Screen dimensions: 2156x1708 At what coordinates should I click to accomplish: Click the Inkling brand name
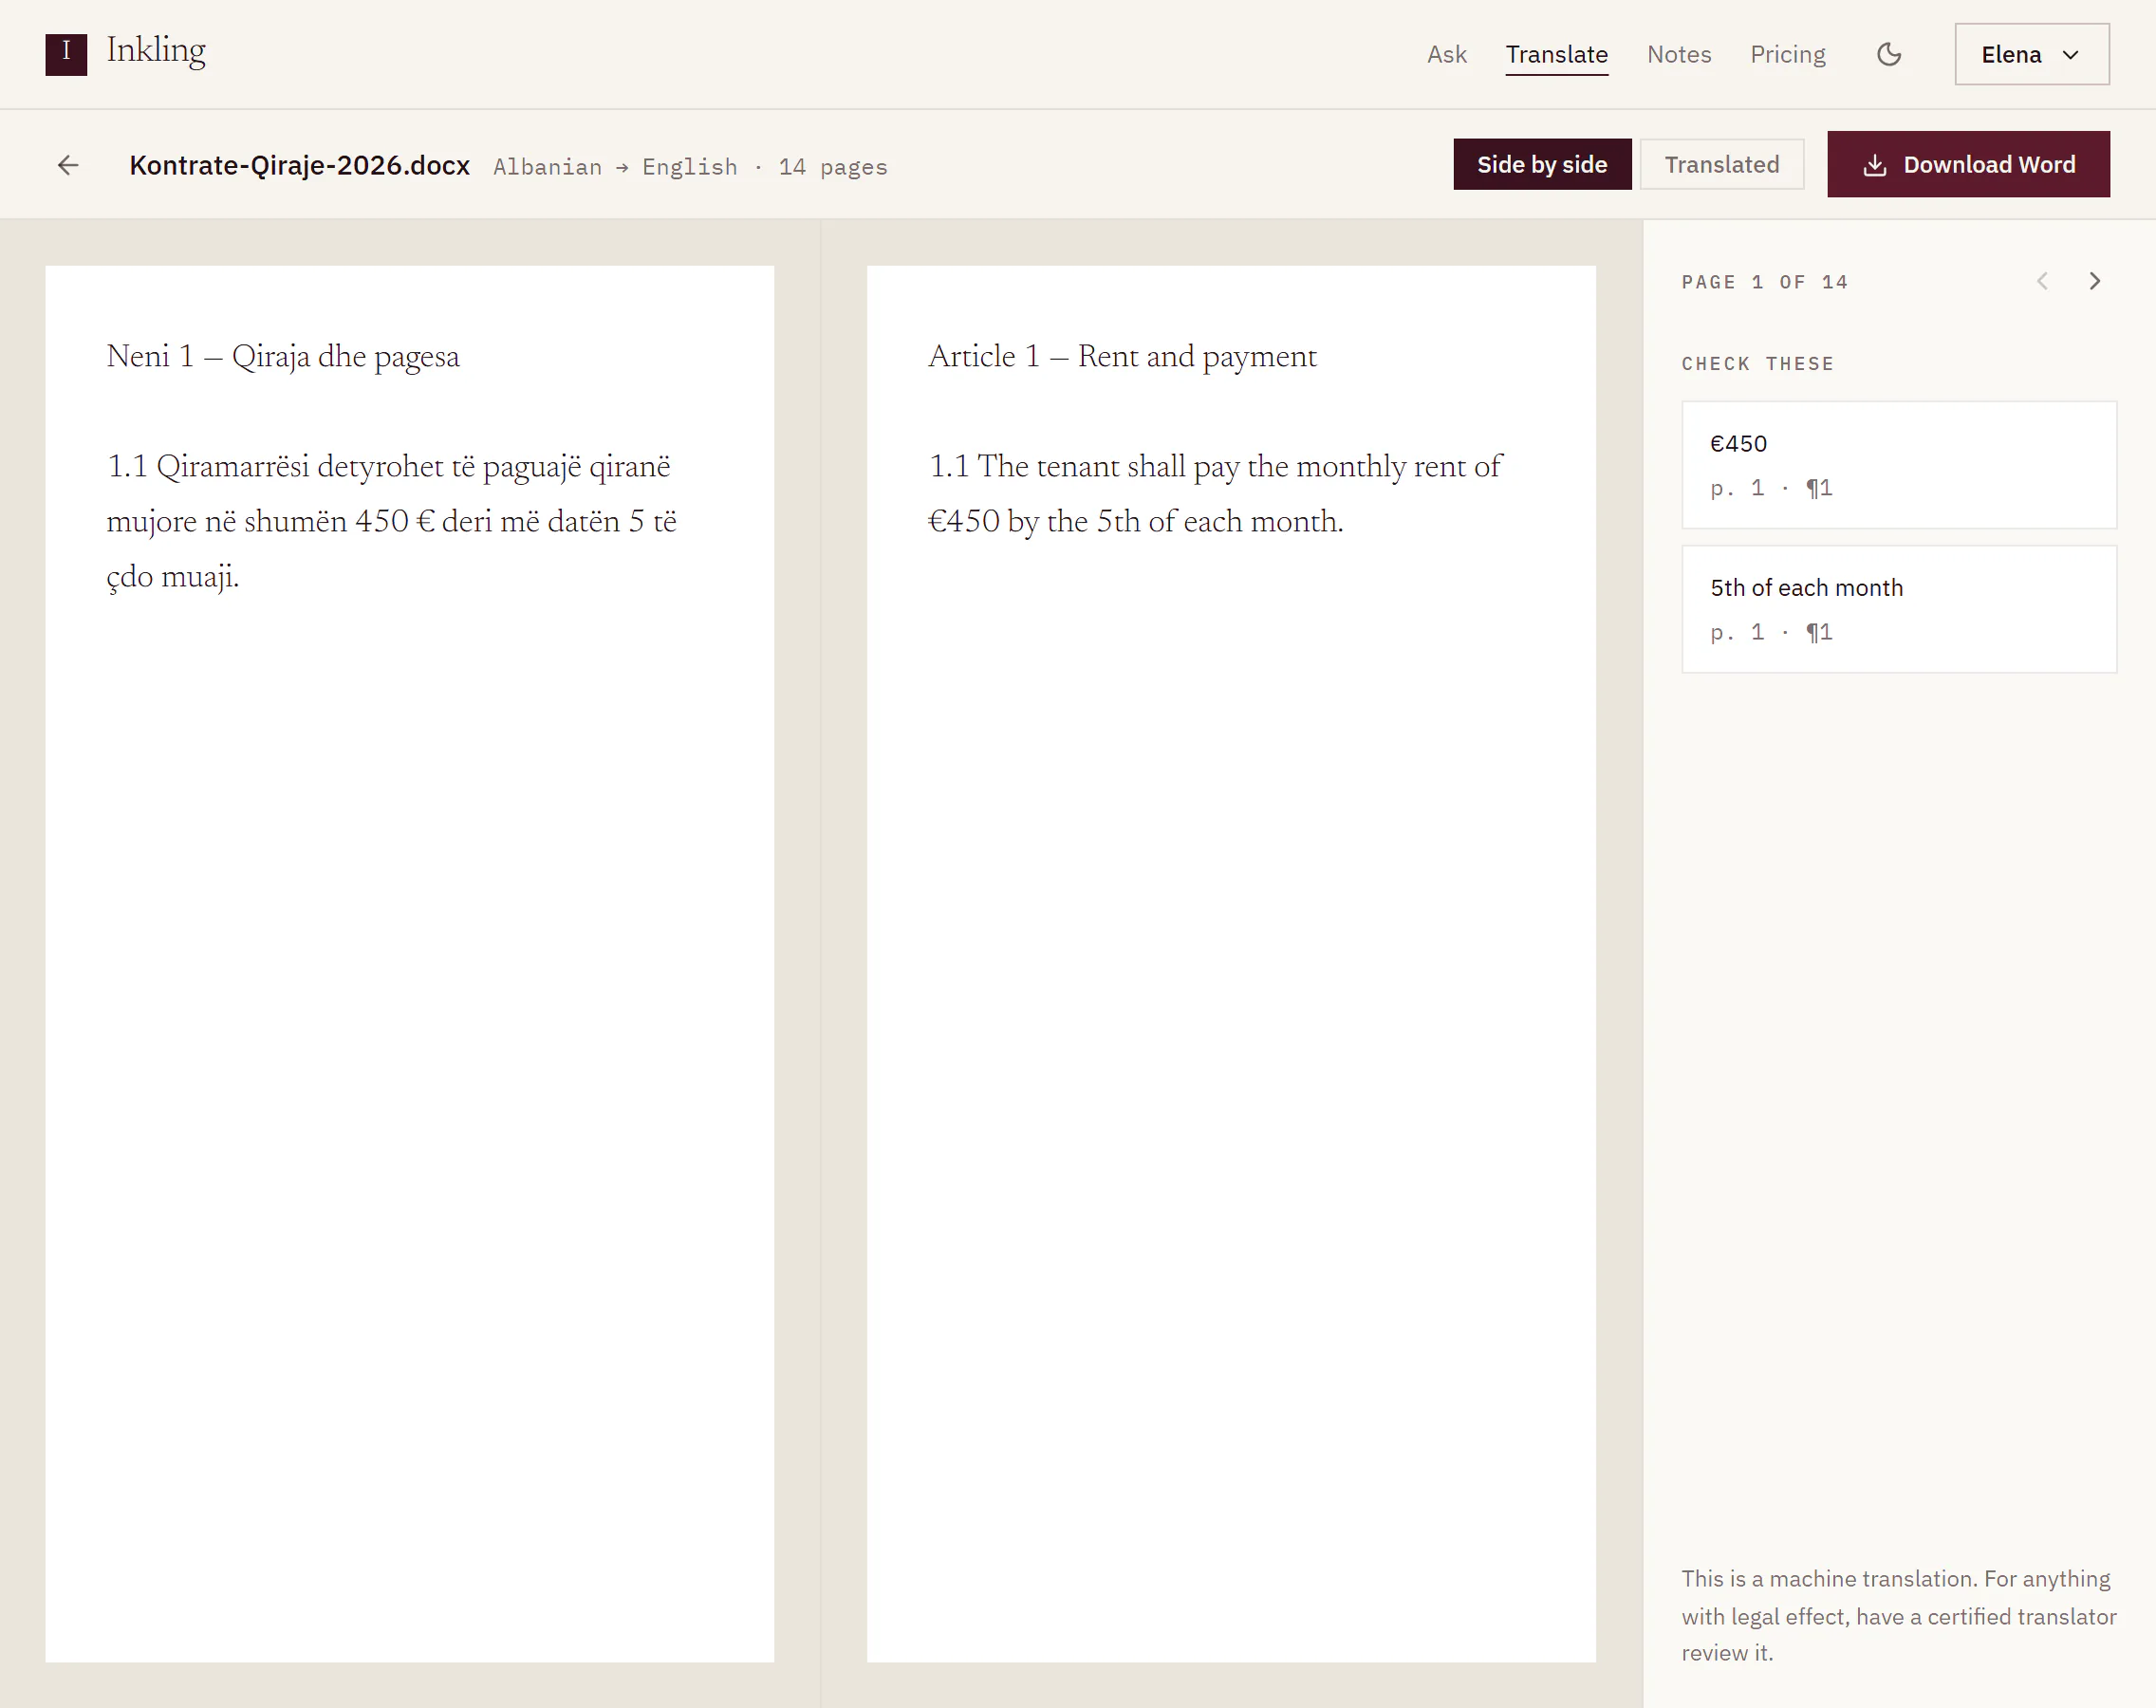pyautogui.click(x=156, y=50)
